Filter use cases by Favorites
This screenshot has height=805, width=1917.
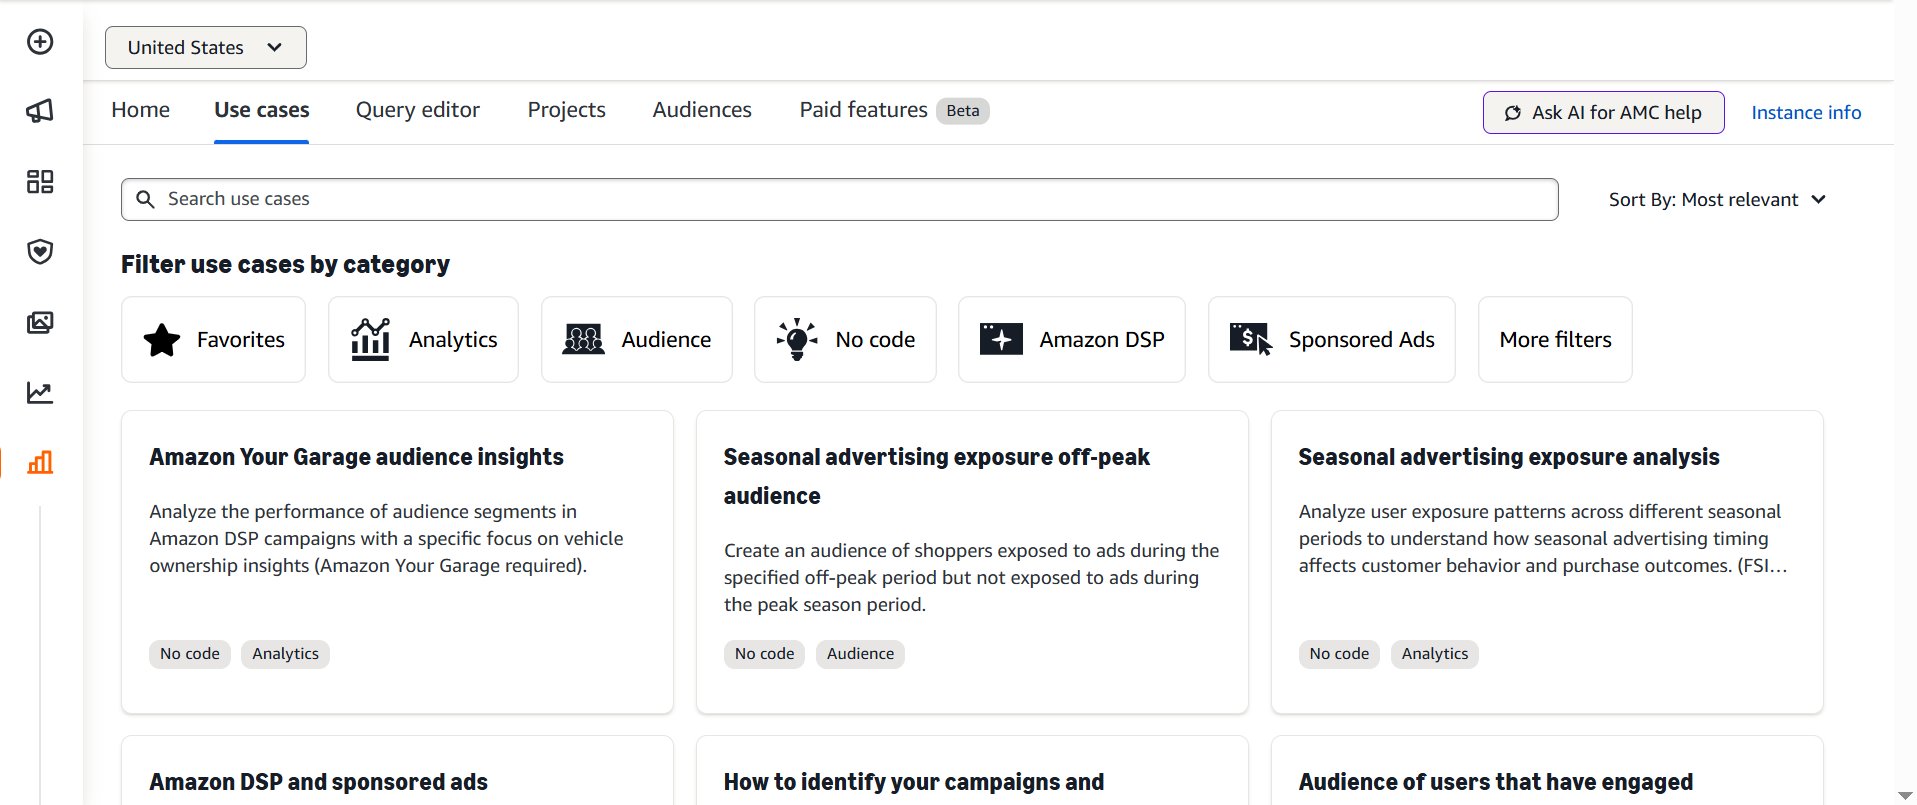(213, 339)
